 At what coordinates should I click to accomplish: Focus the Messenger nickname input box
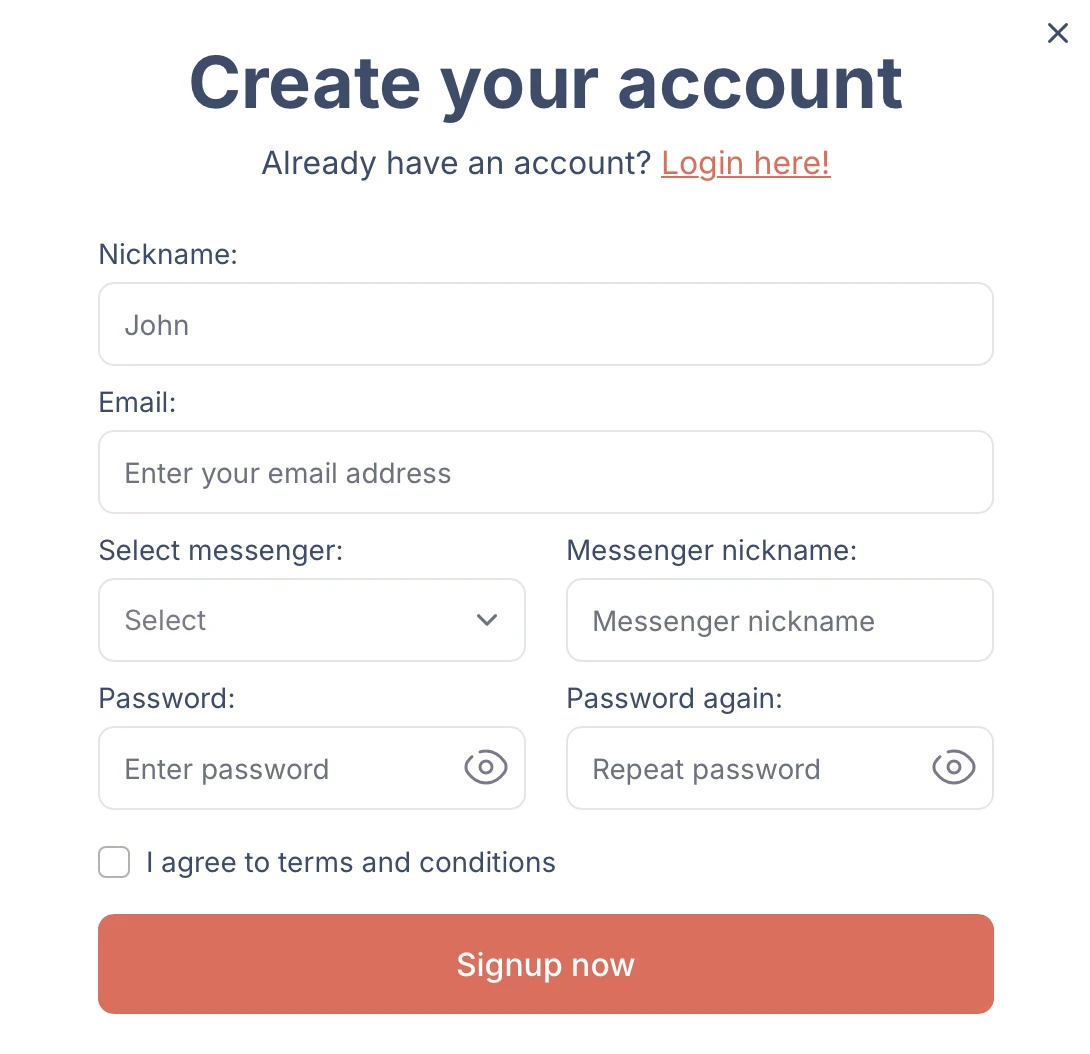click(780, 620)
